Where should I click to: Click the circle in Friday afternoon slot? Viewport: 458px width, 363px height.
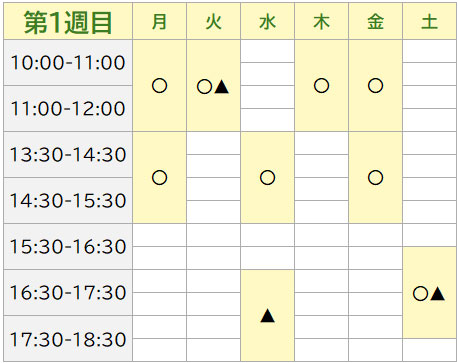[375, 178]
